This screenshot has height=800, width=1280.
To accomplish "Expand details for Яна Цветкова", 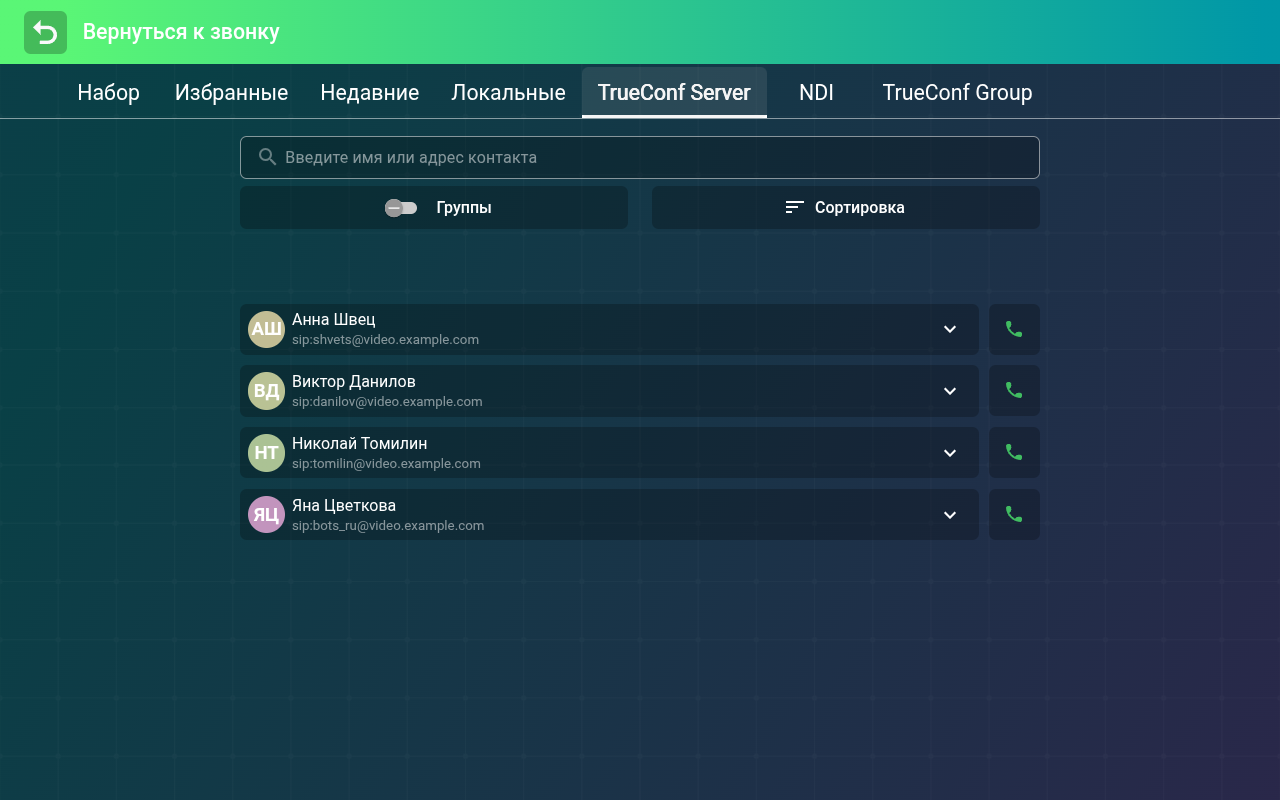I will [950, 515].
